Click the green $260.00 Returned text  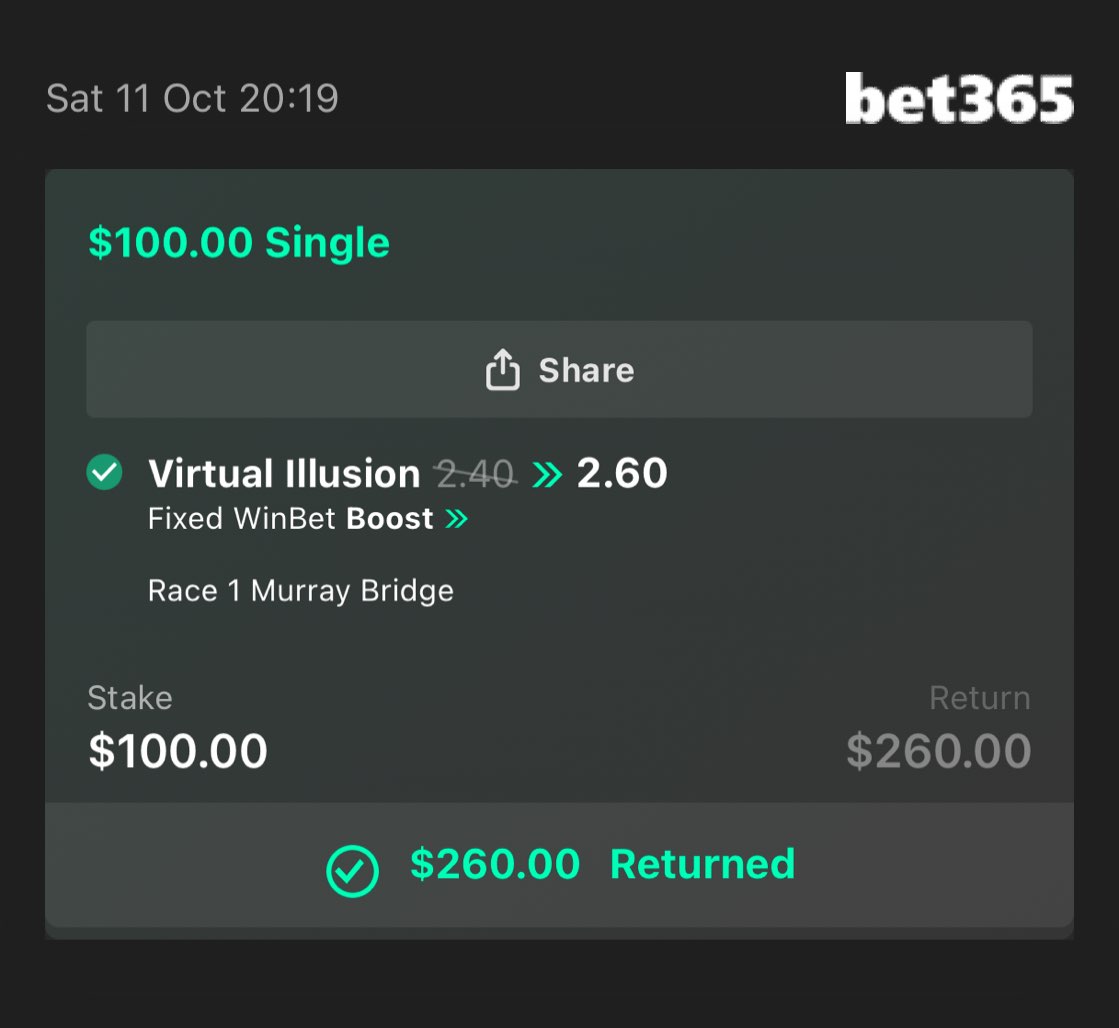point(602,865)
